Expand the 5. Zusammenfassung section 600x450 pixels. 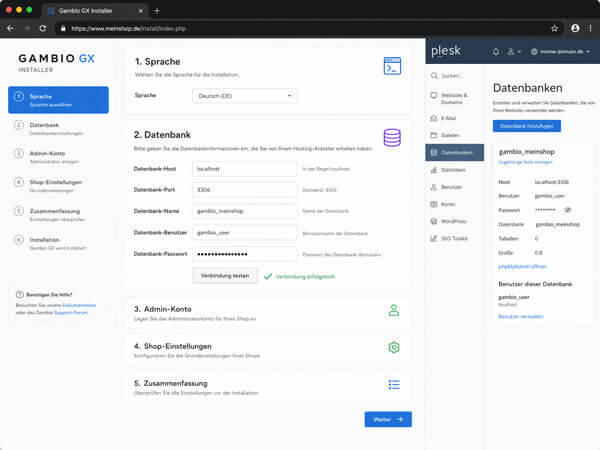(x=267, y=387)
